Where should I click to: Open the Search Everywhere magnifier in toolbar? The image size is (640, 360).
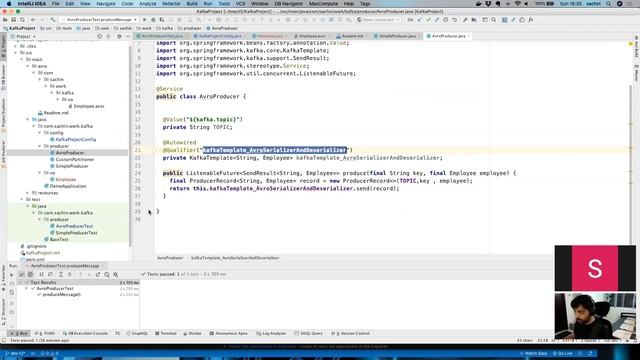point(493,20)
